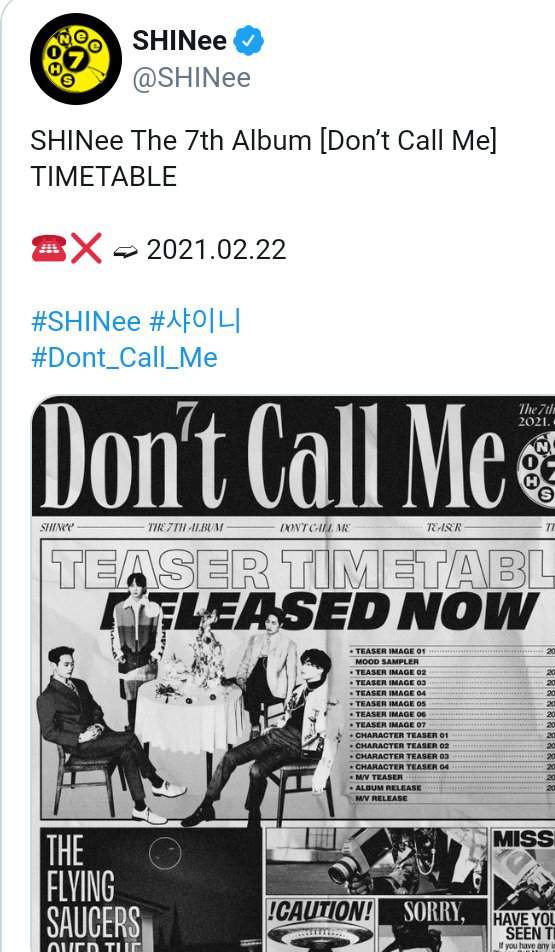The height and width of the screenshot is (952, 555).
Task: Click the arrow emoji before 2021.02.22
Action: [x=126, y=250]
